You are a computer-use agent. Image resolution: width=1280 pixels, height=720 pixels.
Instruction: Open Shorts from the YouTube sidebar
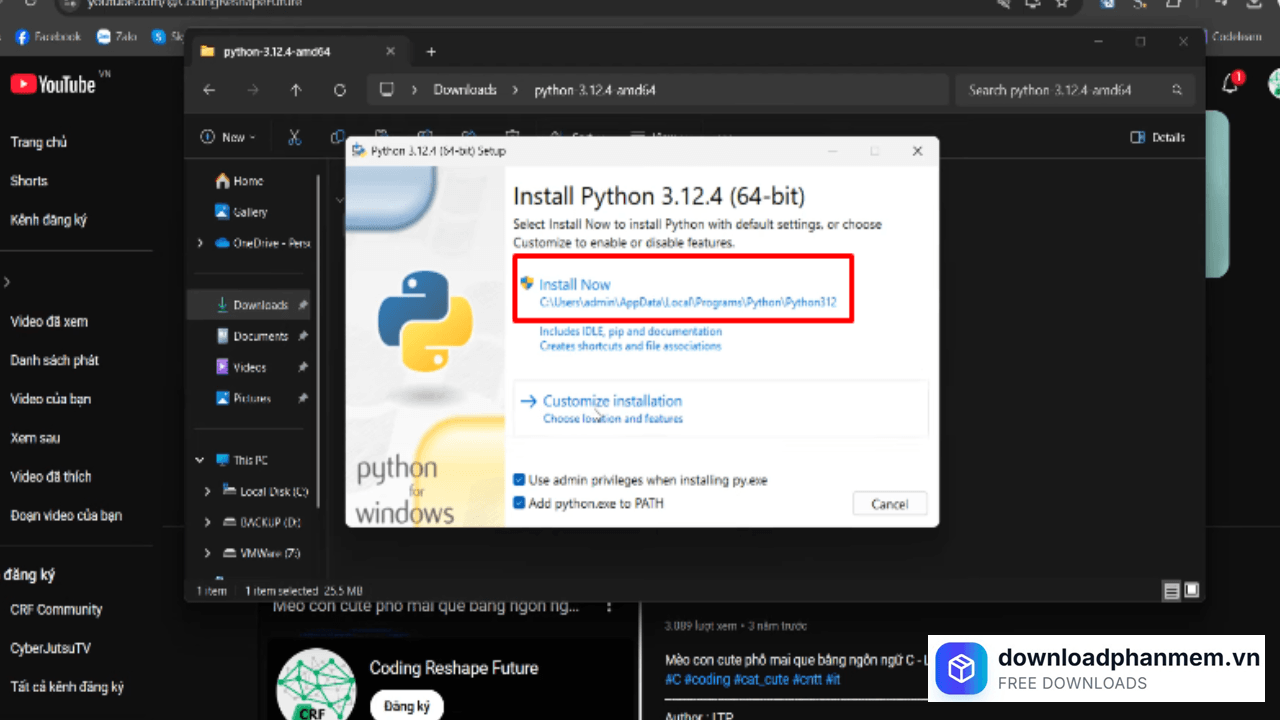point(28,180)
